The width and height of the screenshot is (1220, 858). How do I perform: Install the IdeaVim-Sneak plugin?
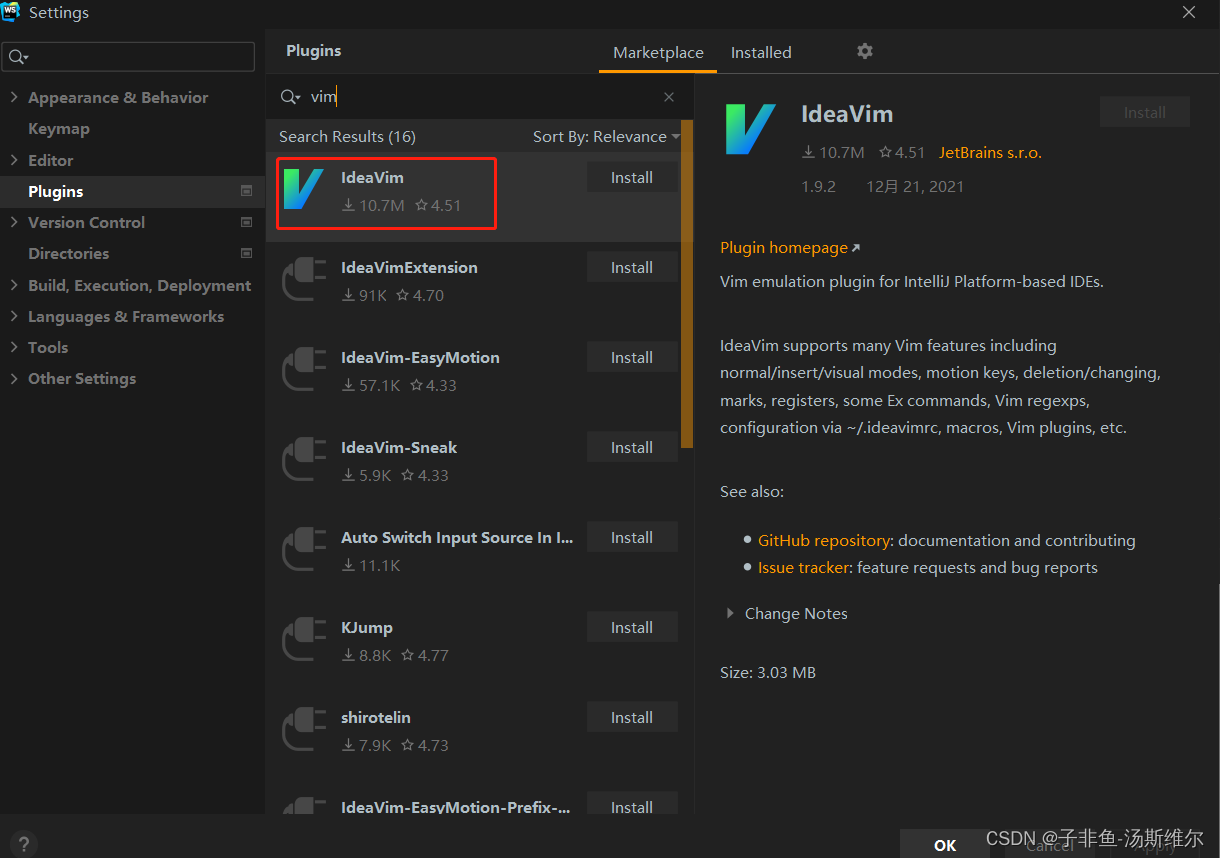click(x=632, y=447)
